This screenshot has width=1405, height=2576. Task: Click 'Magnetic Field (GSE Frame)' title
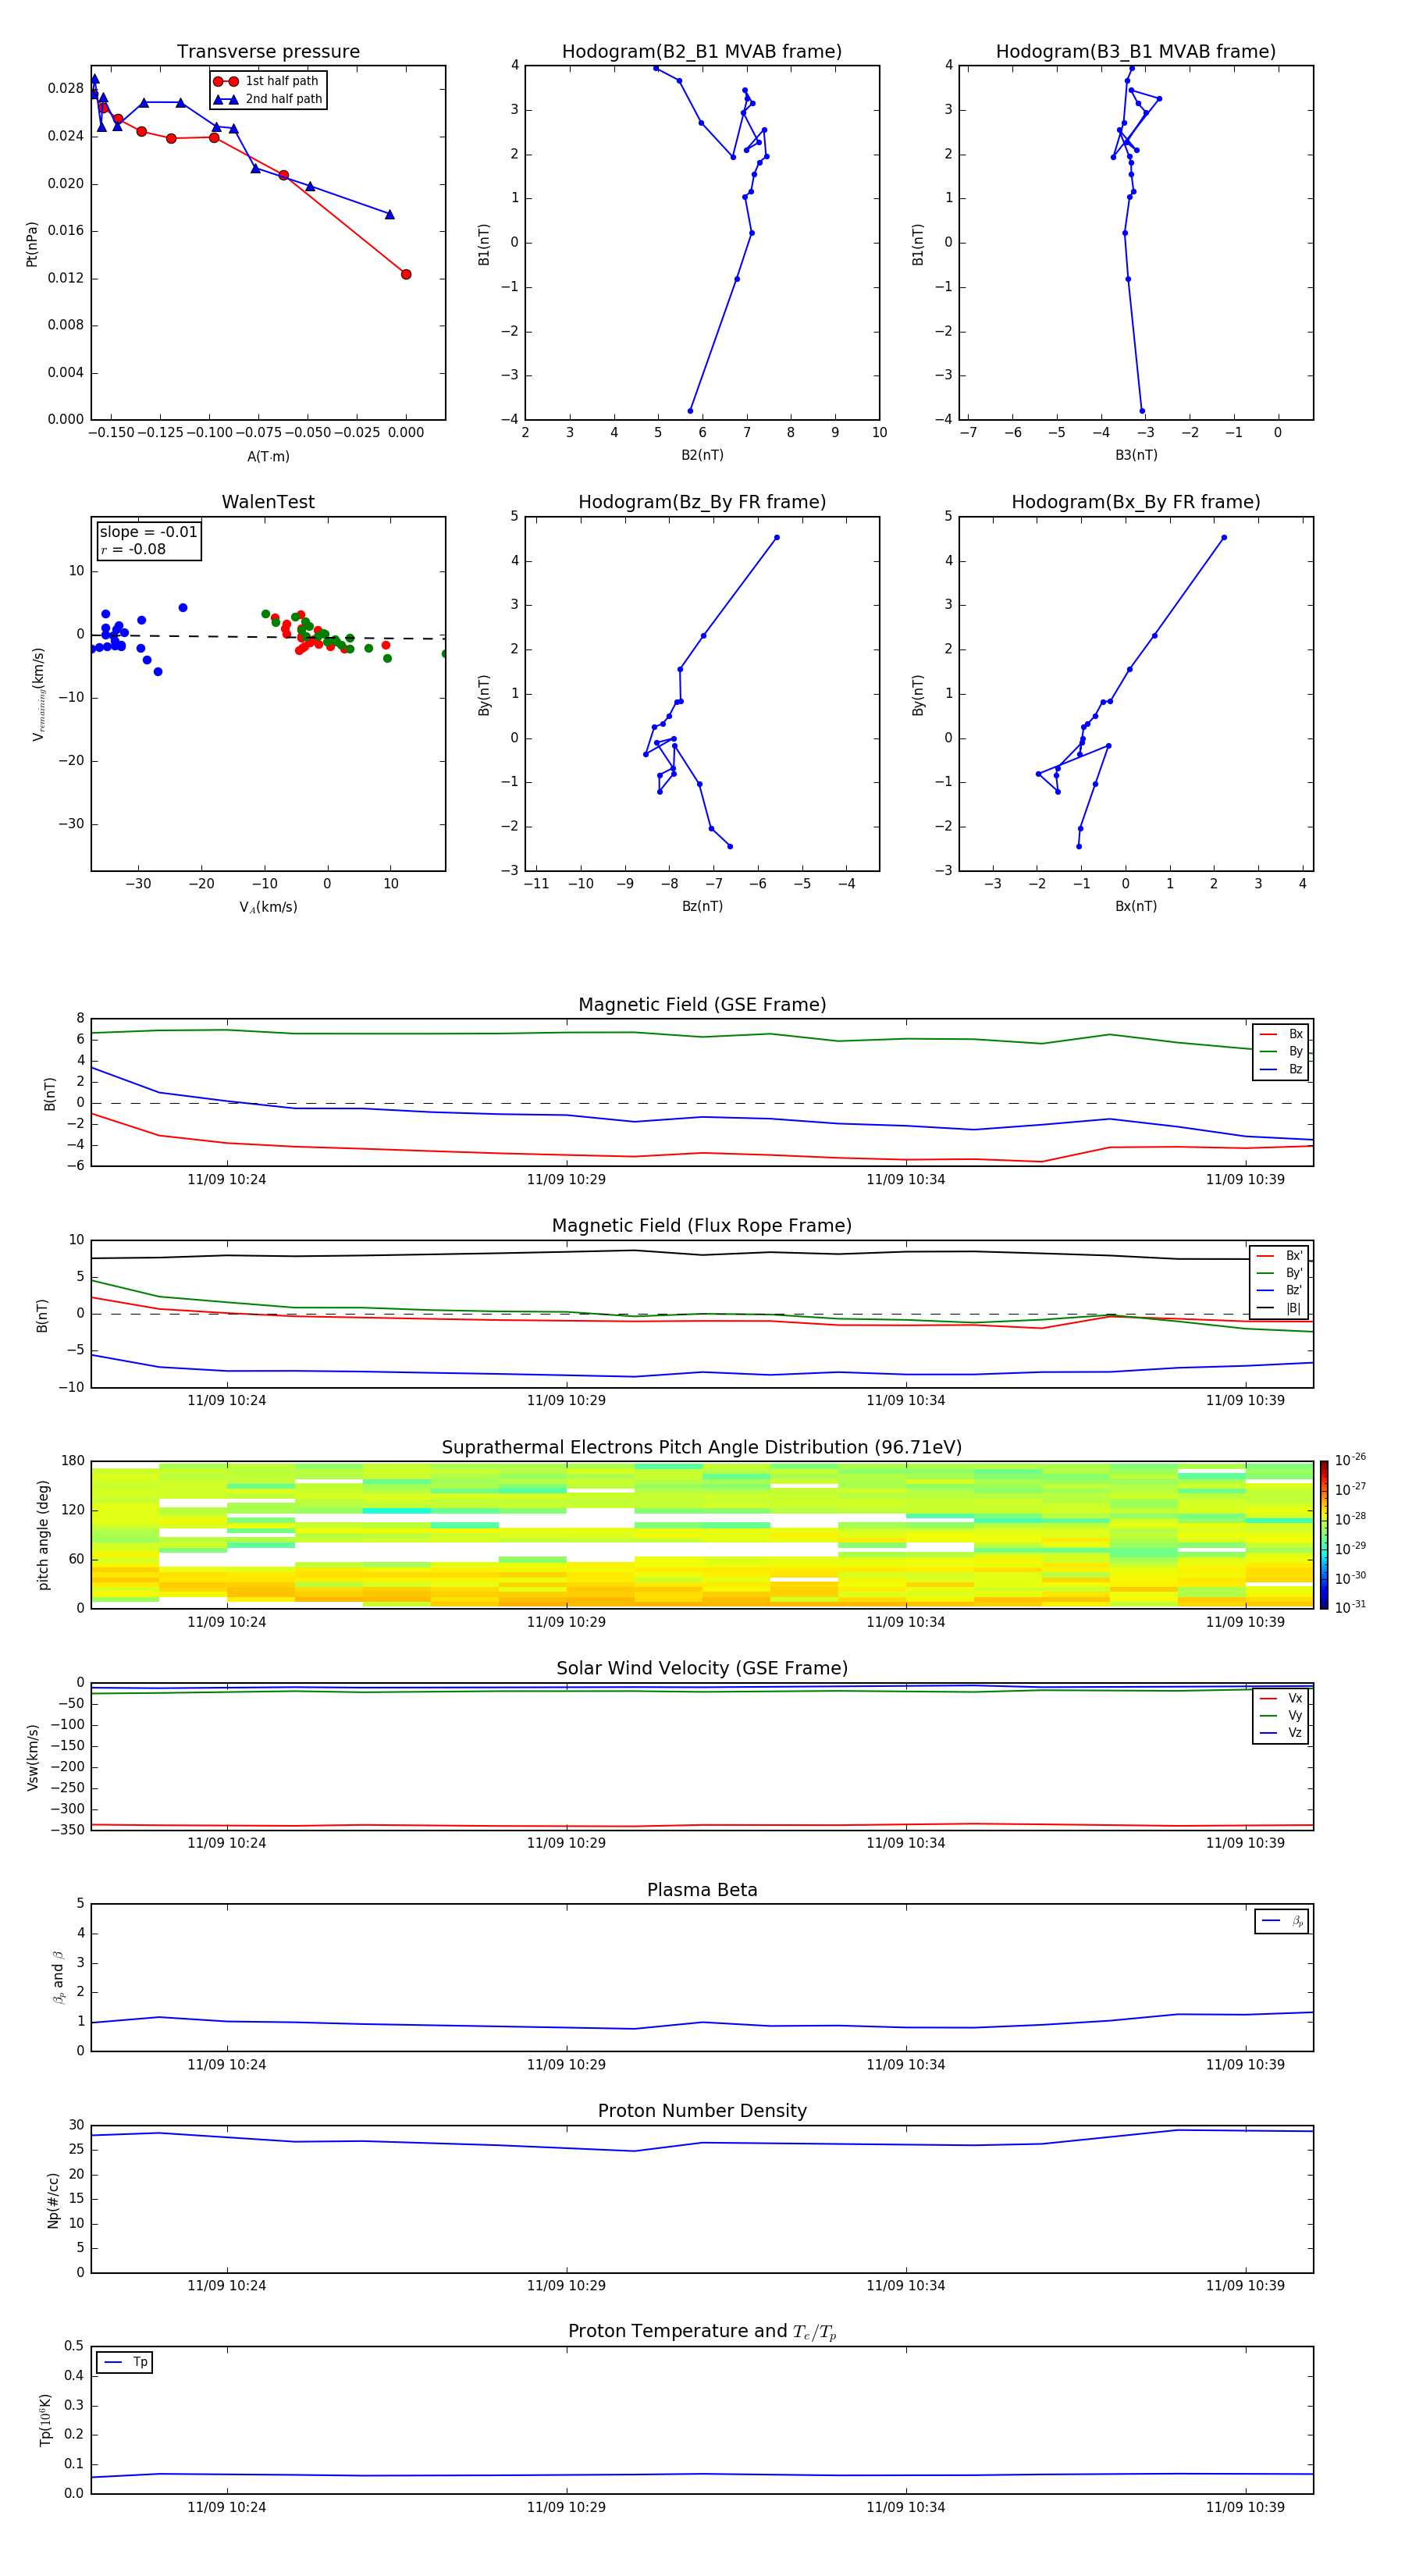click(702, 1005)
